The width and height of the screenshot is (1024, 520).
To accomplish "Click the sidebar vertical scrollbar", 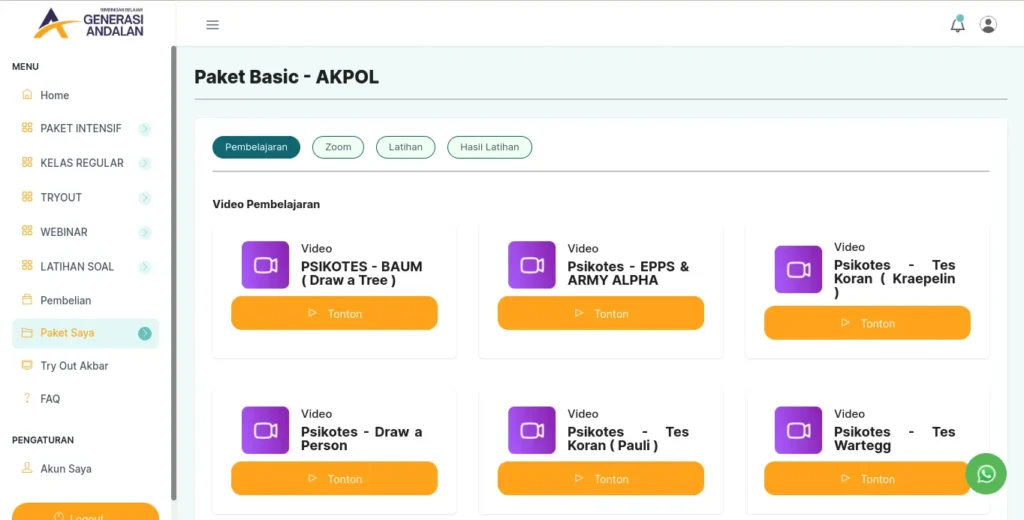I will pyautogui.click(x=174, y=273).
